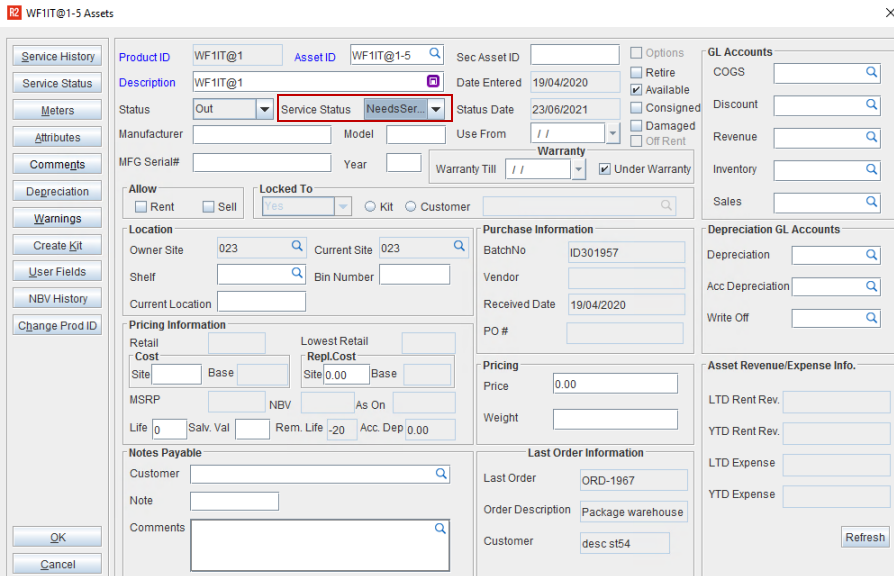Viewport: 894px width, 576px height.
Task: Click OK to save the asset
Action: pyautogui.click(x=58, y=538)
